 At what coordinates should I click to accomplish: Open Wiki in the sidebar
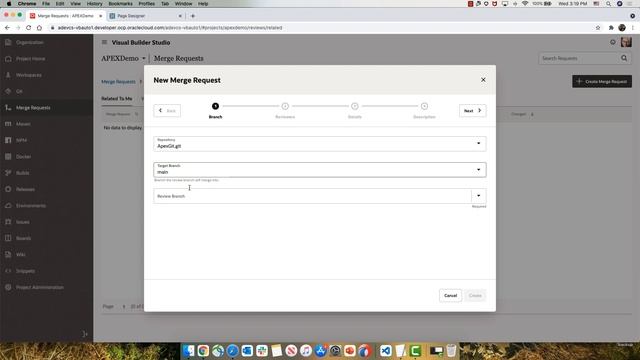pos(20,255)
